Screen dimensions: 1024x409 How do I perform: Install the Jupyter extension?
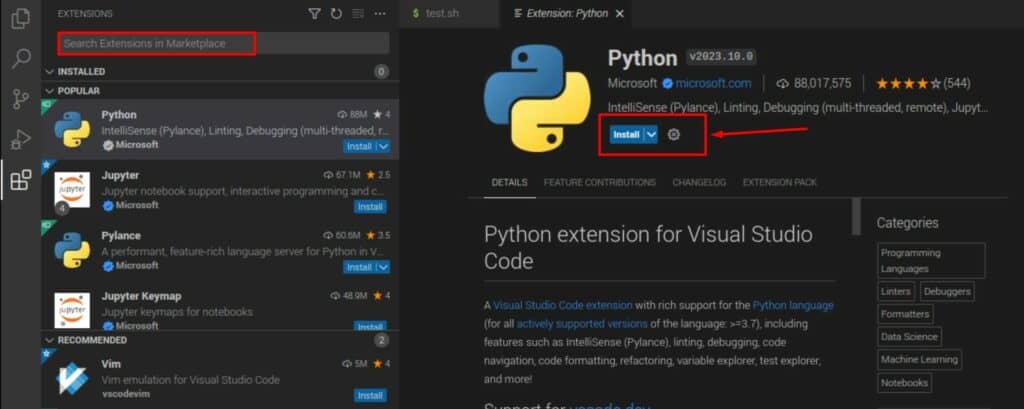click(x=370, y=206)
